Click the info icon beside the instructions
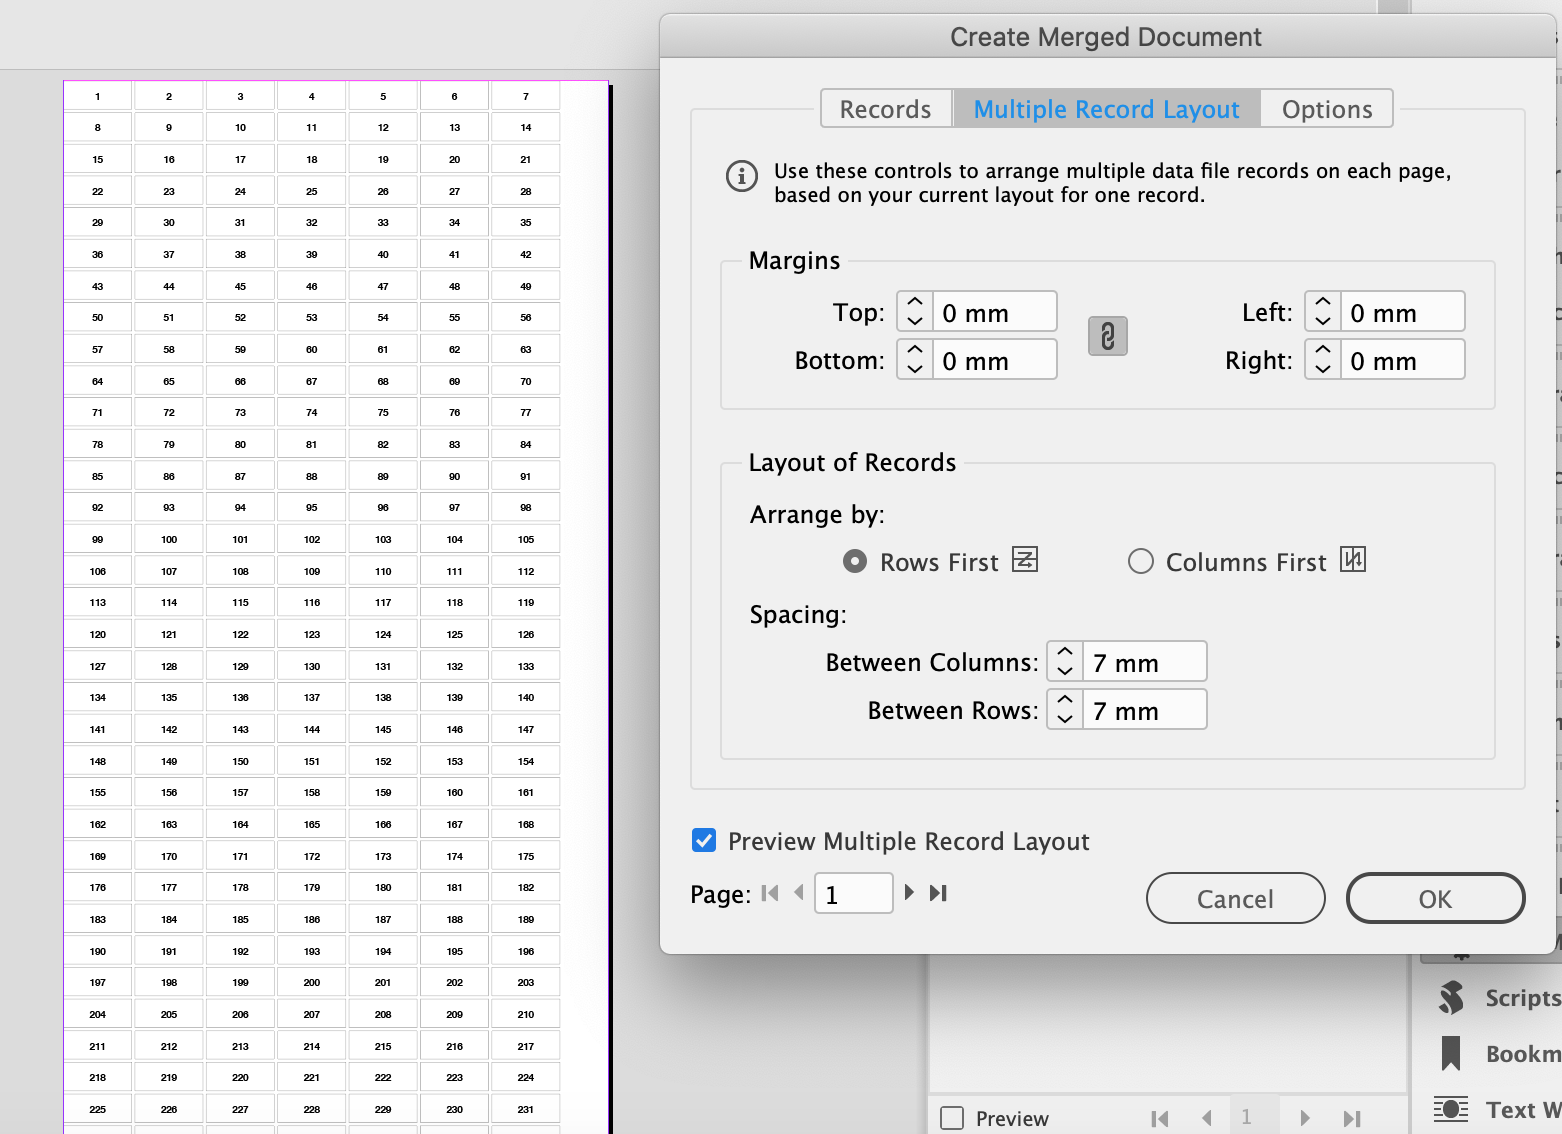 [741, 176]
